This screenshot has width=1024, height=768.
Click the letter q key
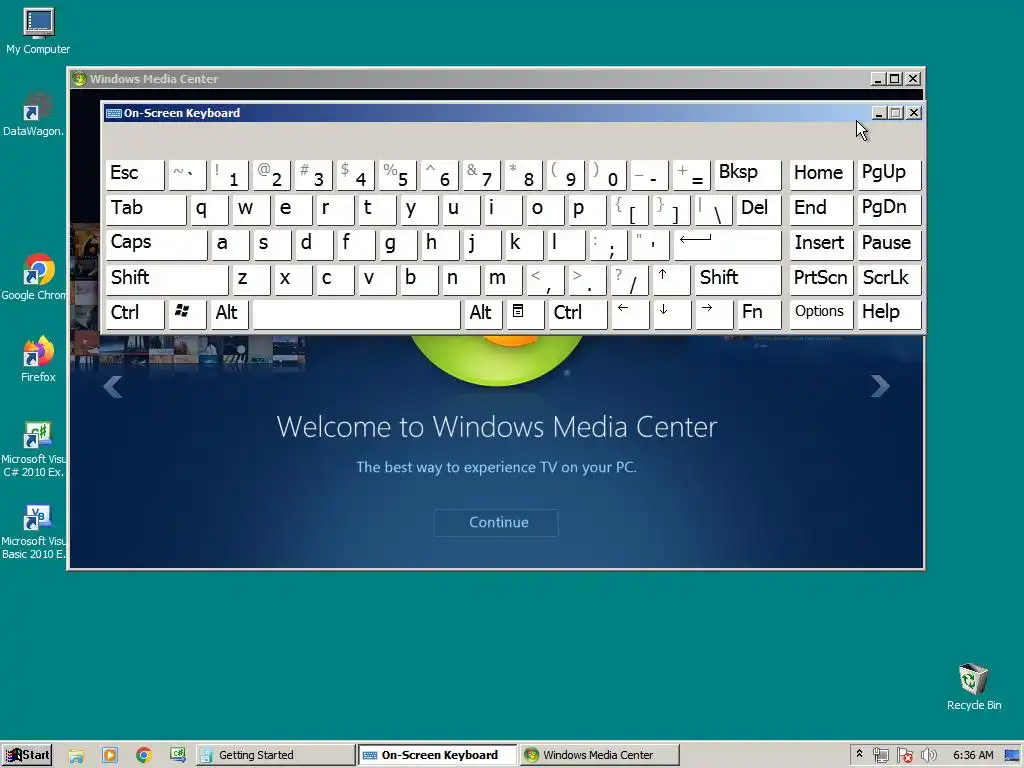[209, 209]
